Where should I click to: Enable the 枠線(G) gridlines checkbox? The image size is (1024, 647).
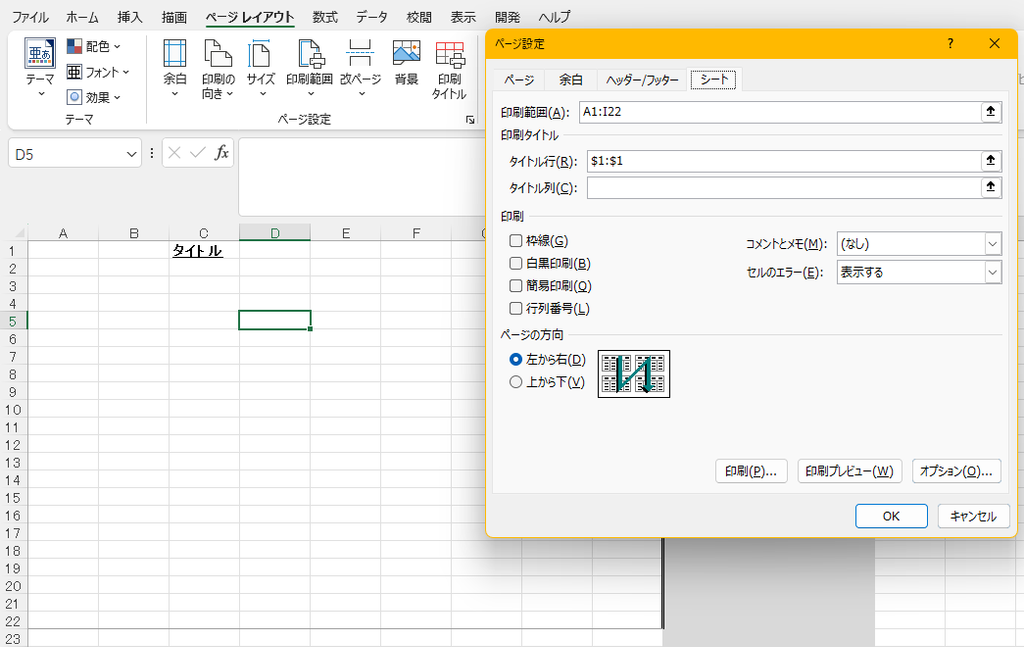(516, 241)
